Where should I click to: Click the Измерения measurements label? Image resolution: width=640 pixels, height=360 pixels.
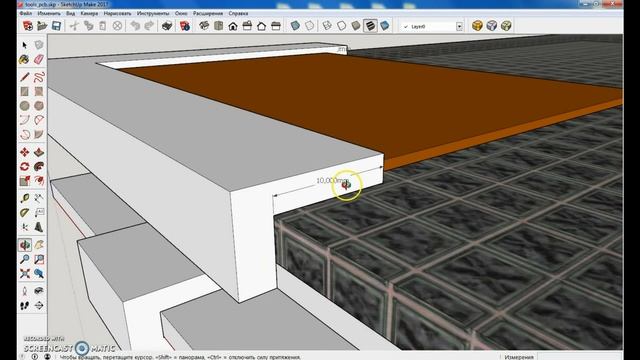(x=519, y=357)
